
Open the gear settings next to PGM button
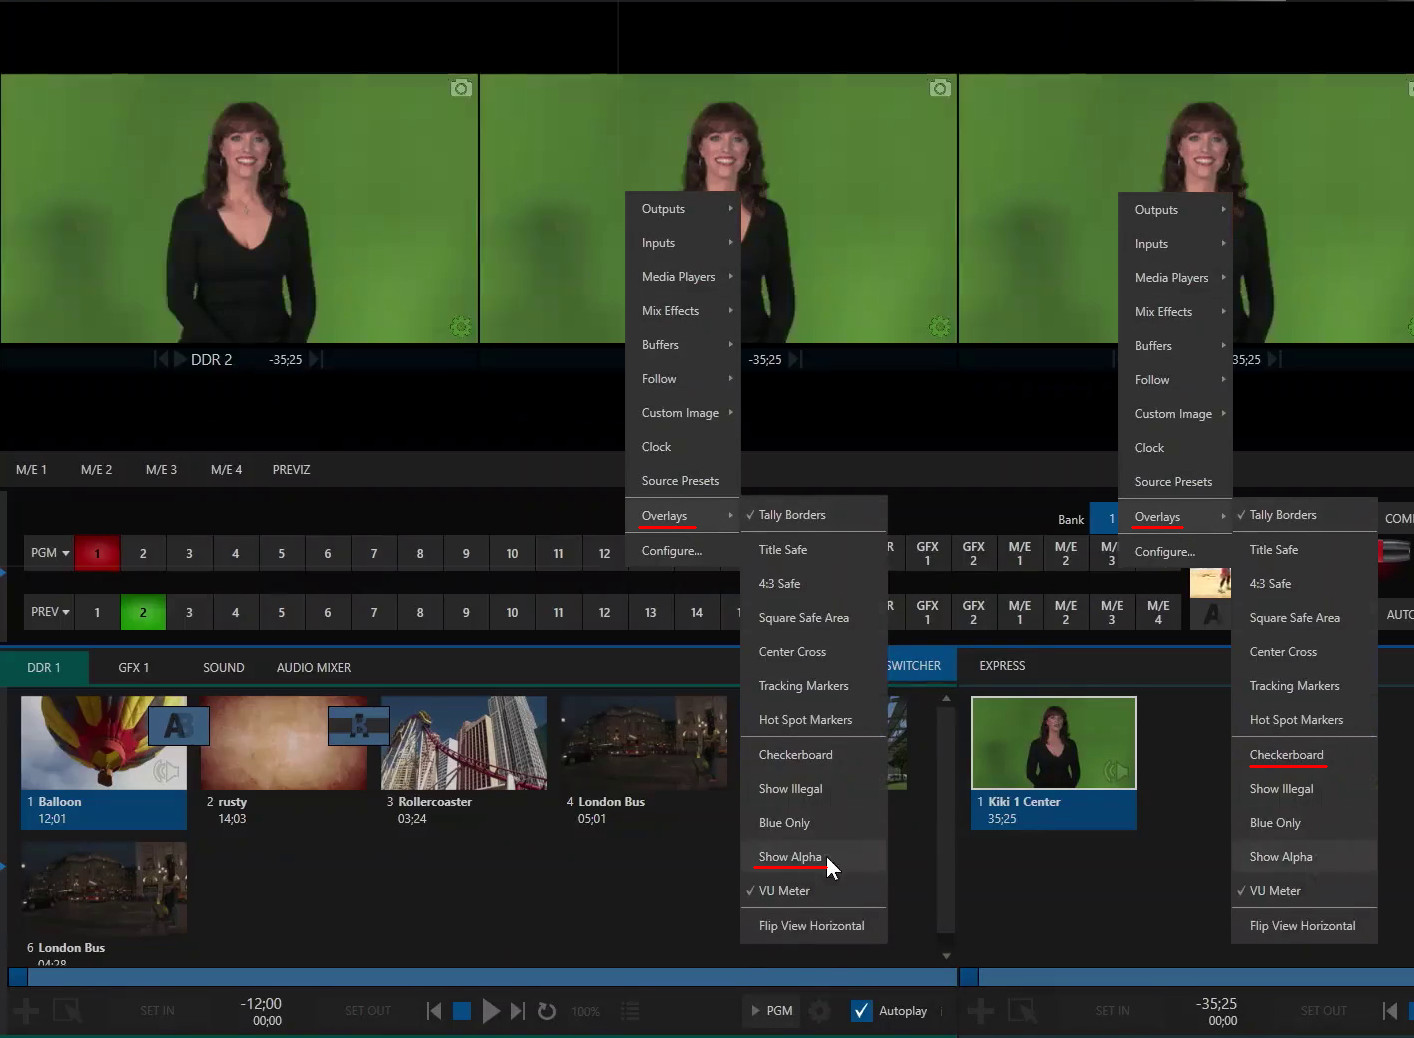coord(819,1011)
